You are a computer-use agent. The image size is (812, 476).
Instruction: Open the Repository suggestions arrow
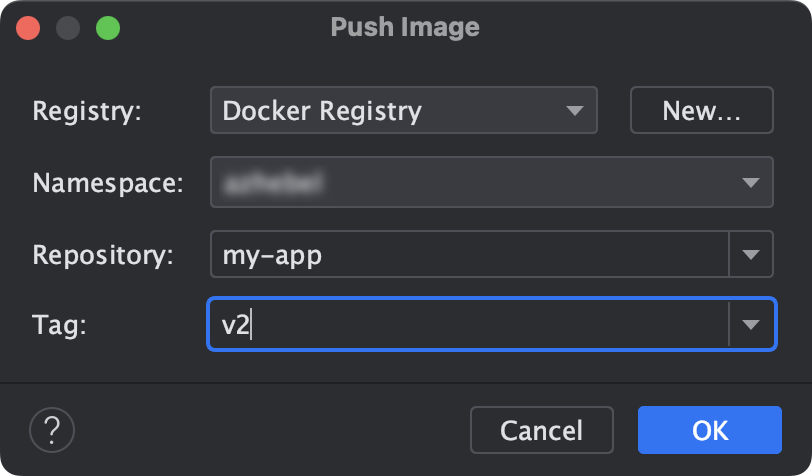point(750,254)
